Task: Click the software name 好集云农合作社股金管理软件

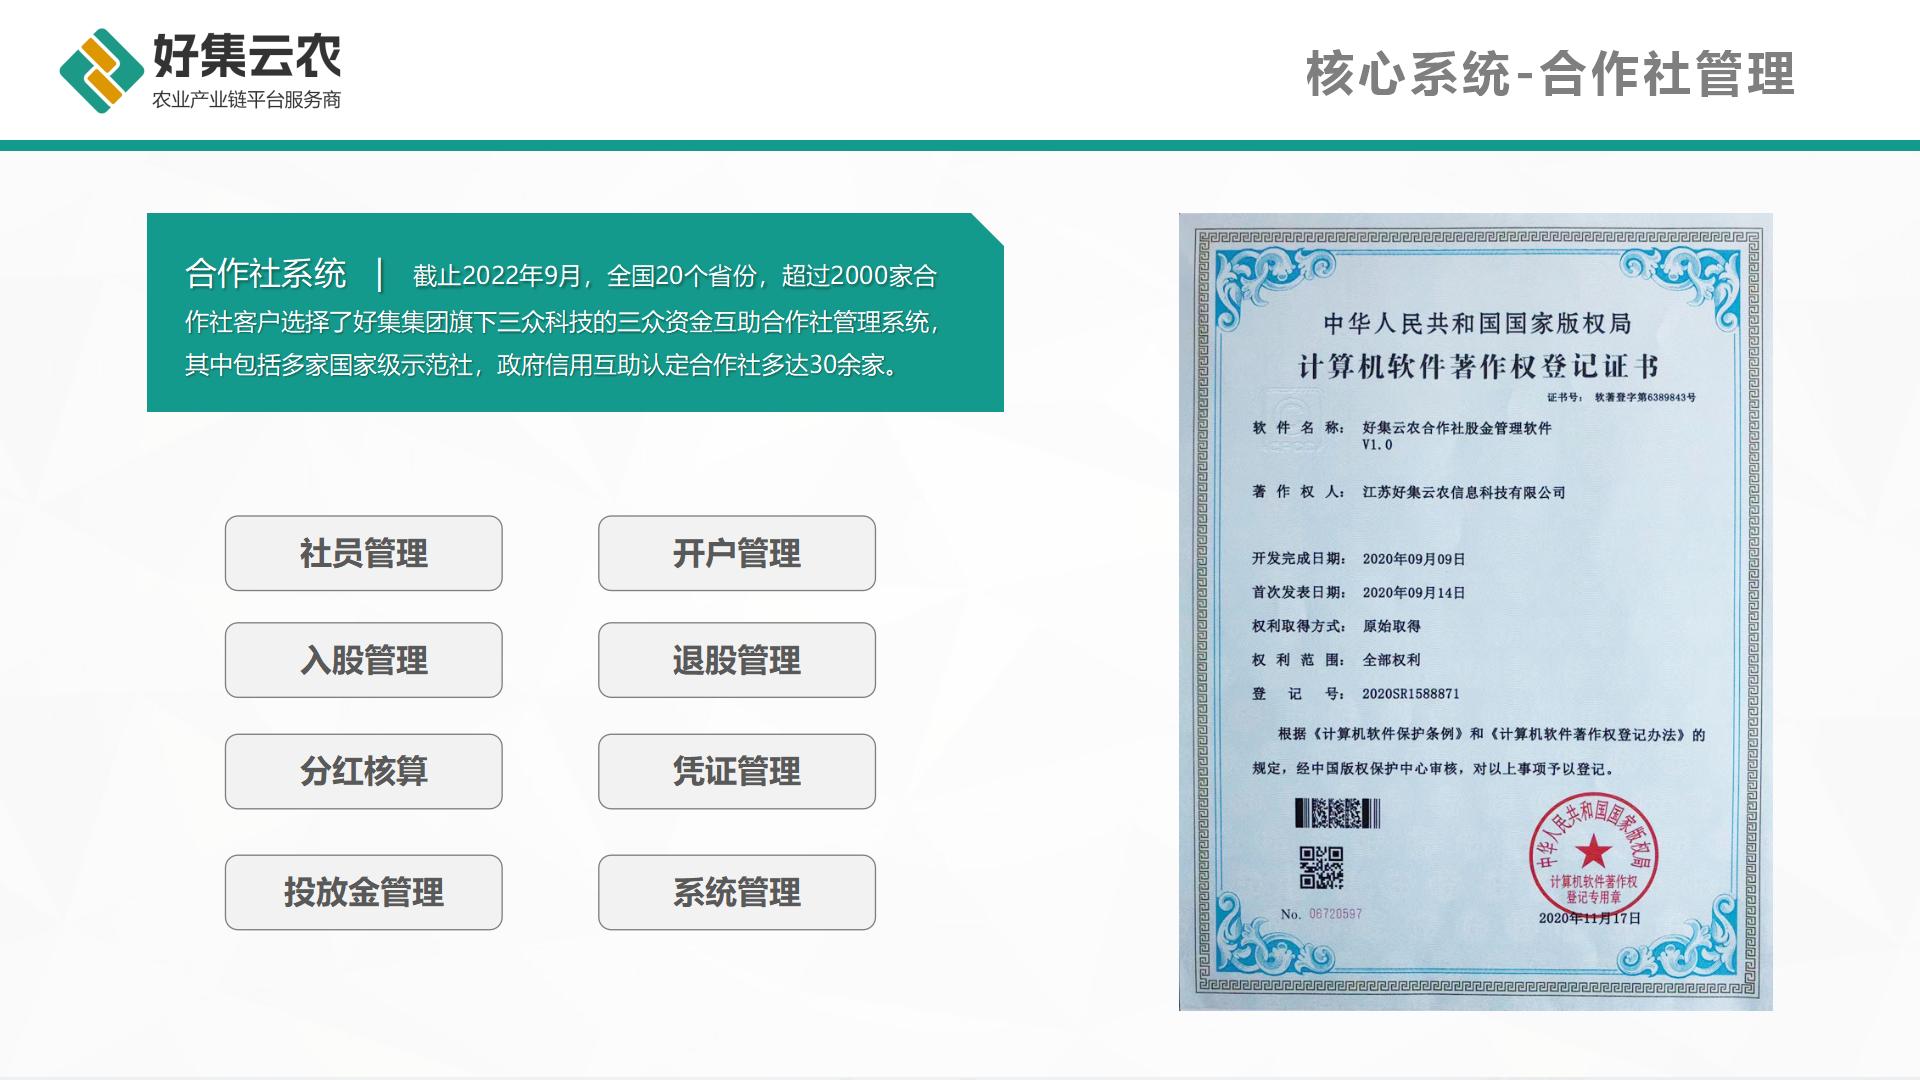Action: coord(1457,428)
